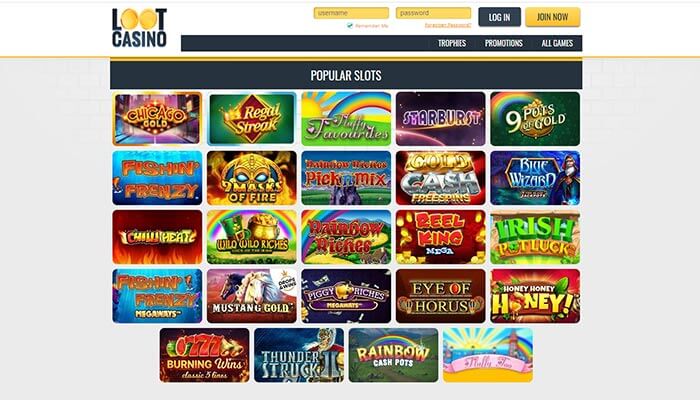Play the 9 Masks of Fire slot

coord(251,178)
